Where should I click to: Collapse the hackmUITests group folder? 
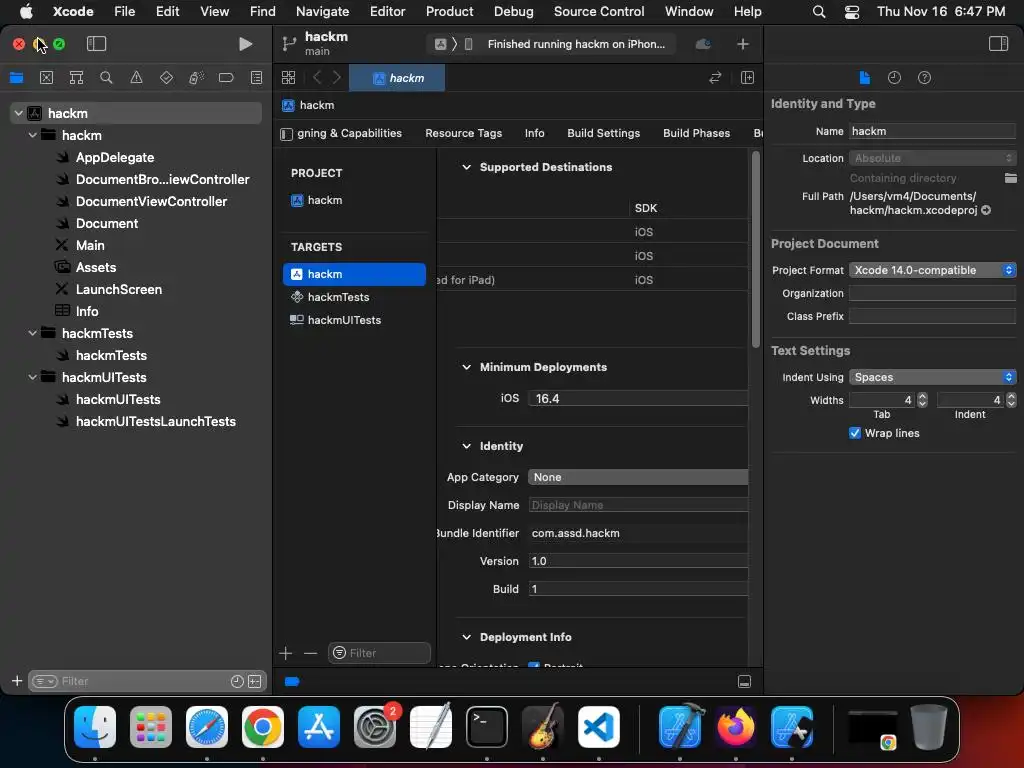click(33, 377)
